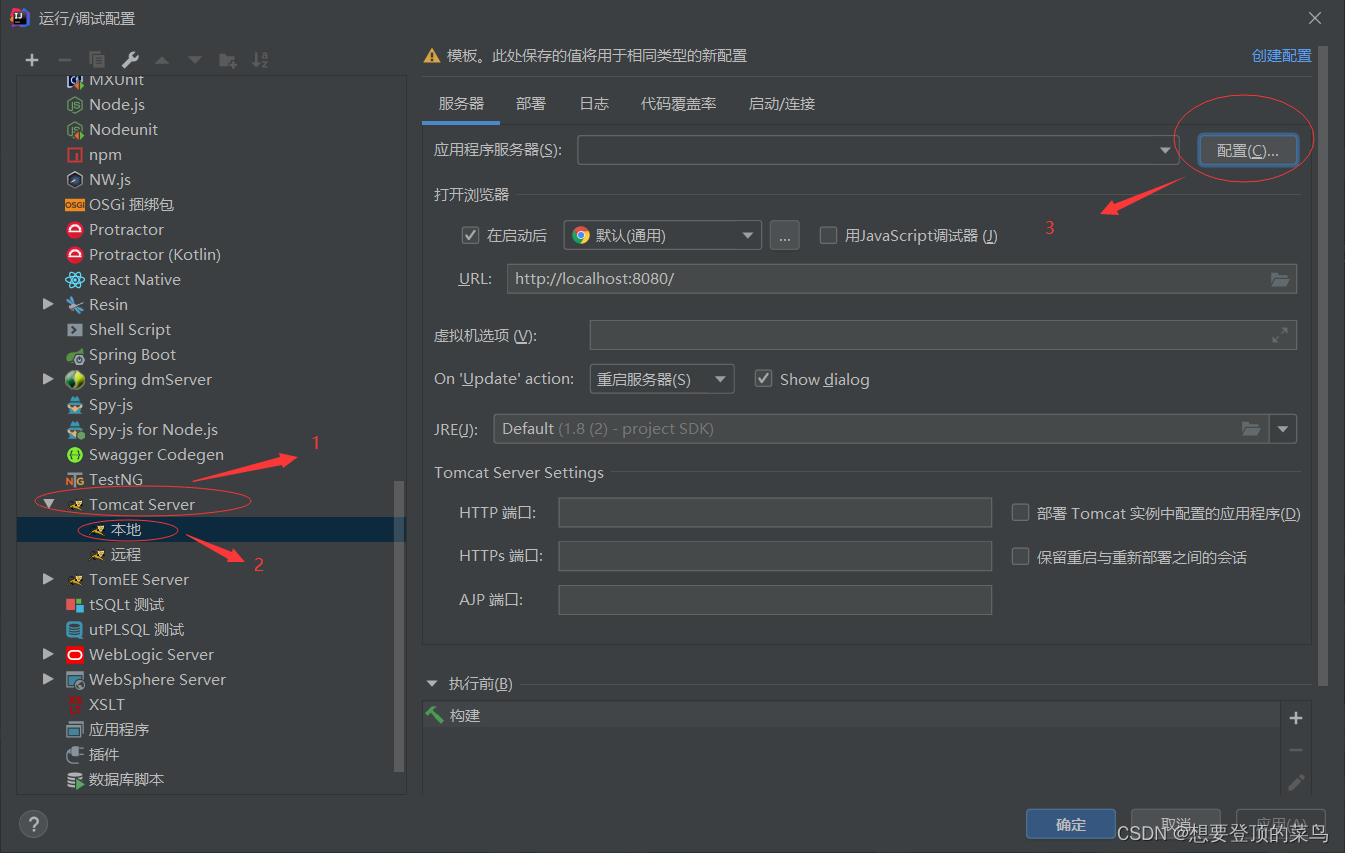The width and height of the screenshot is (1345, 853).
Task: Open the help question mark button
Action: pyautogui.click(x=34, y=824)
